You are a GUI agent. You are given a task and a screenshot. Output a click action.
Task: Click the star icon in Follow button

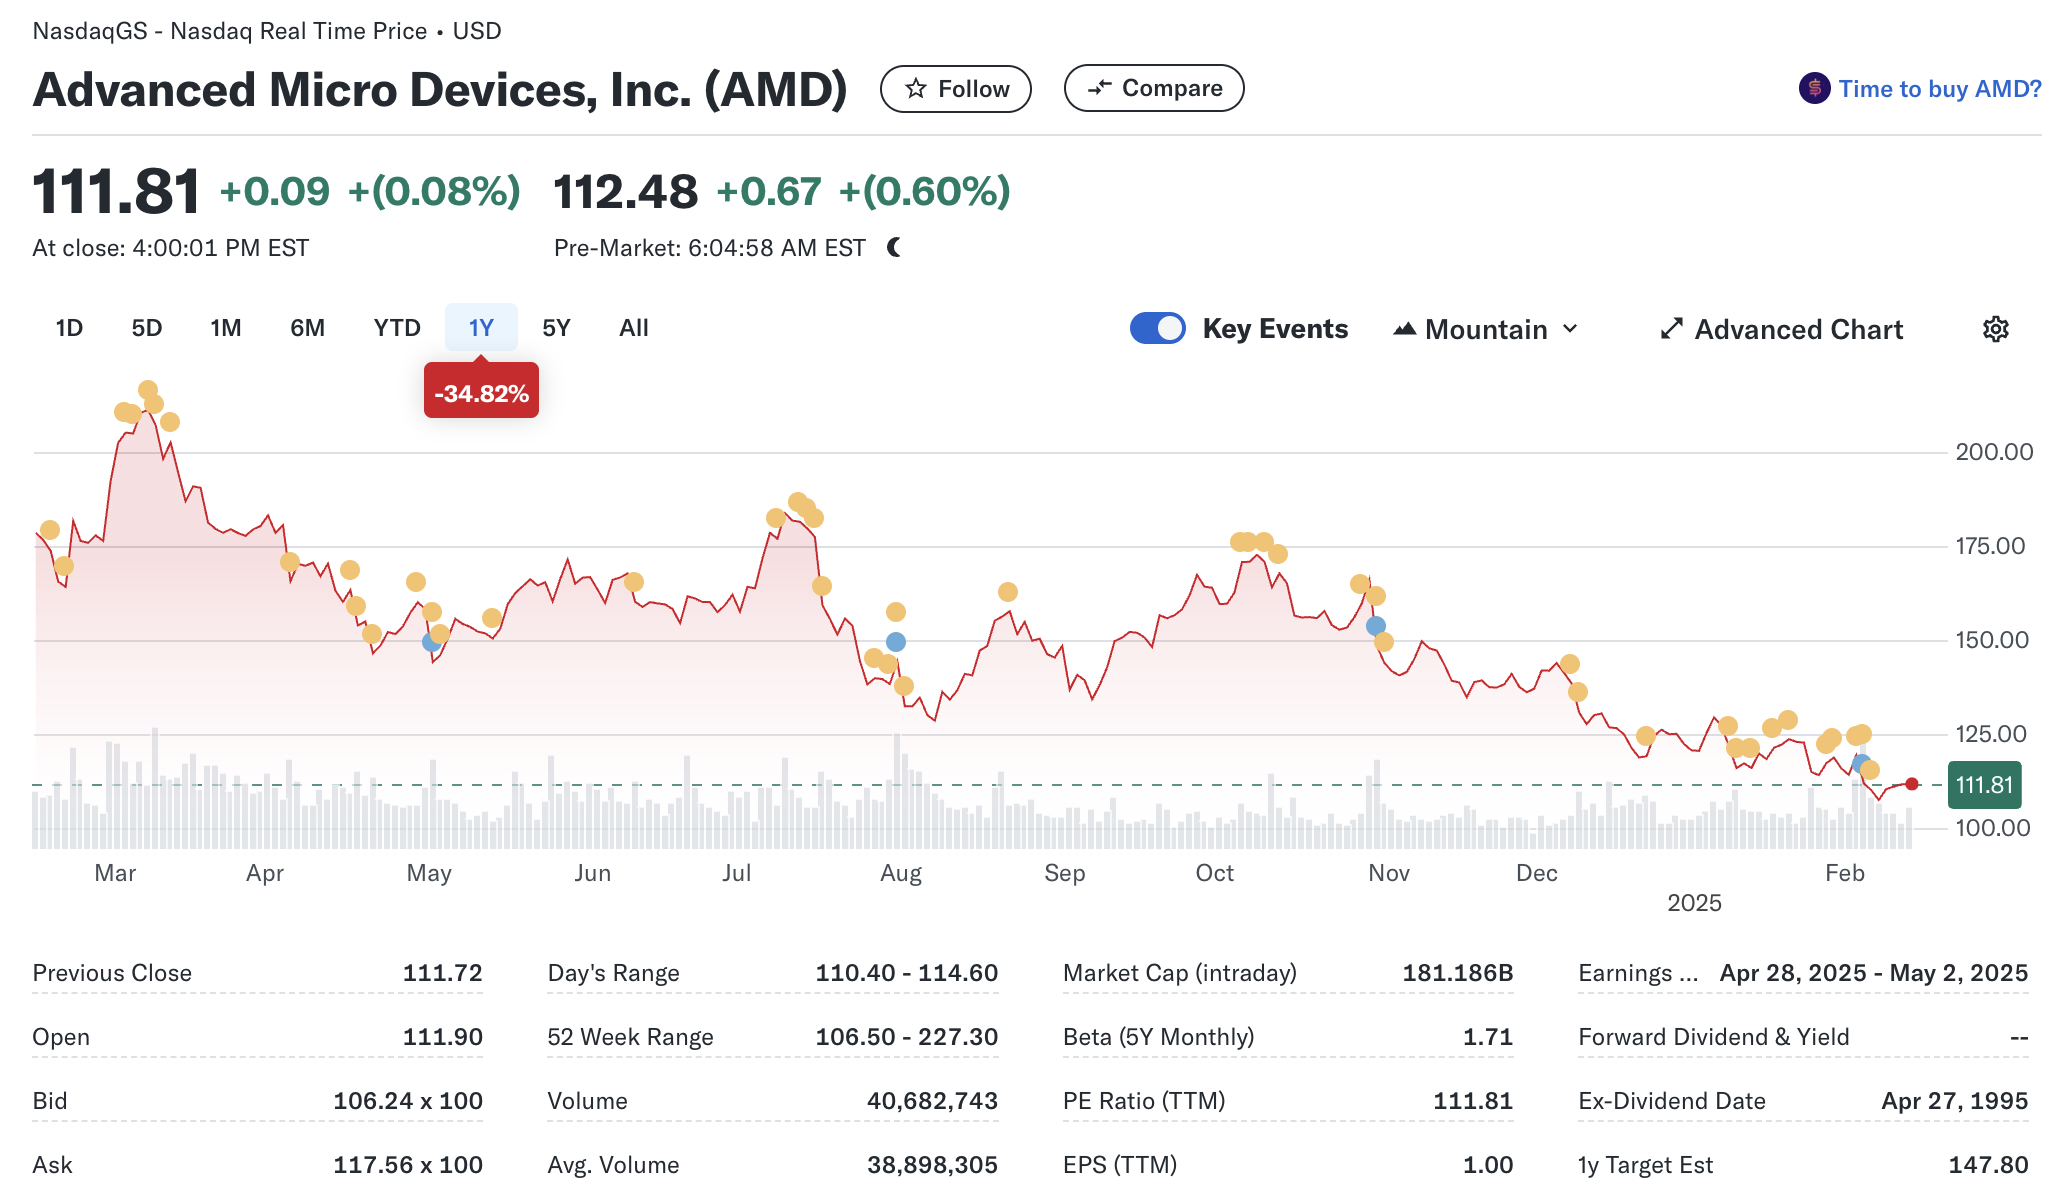point(915,89)
